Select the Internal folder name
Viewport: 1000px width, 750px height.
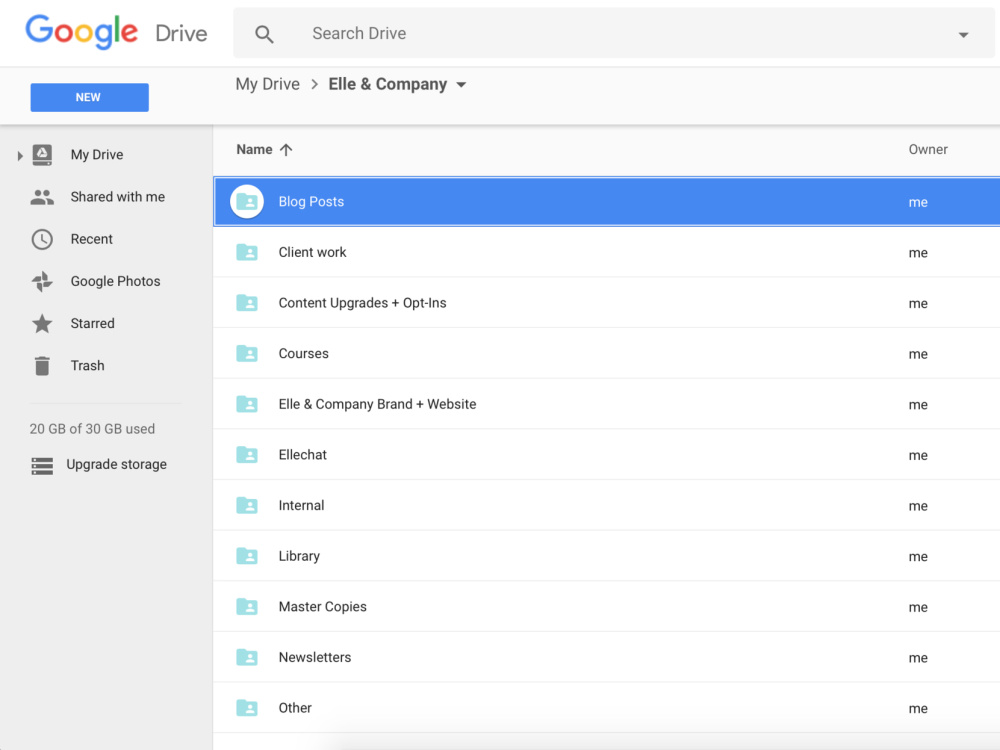coord(301,505)
